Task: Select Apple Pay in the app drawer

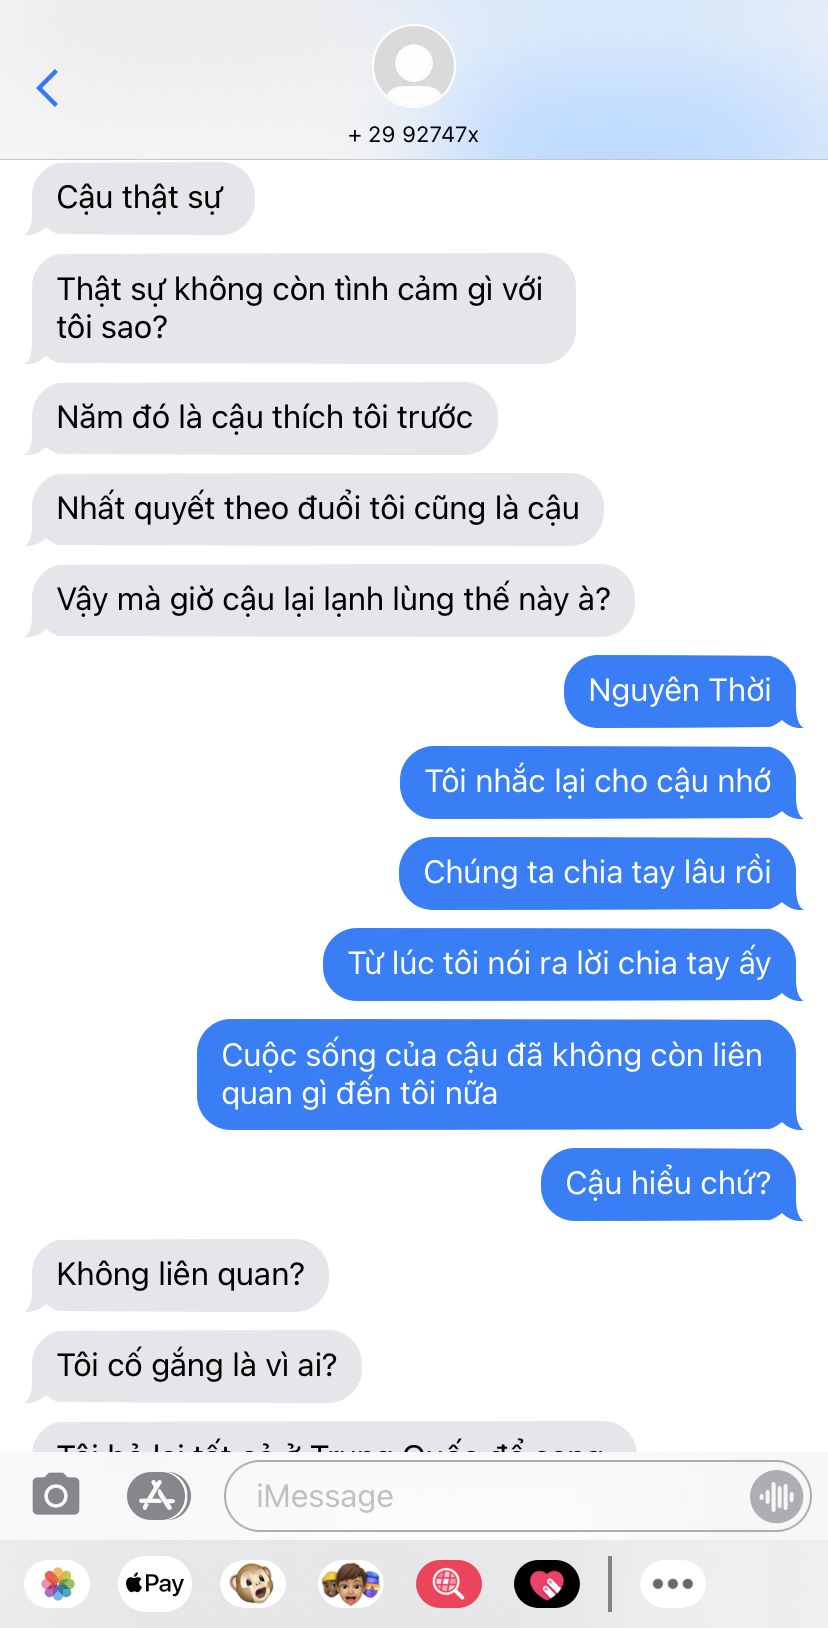Action: (x=155, y=1584)
